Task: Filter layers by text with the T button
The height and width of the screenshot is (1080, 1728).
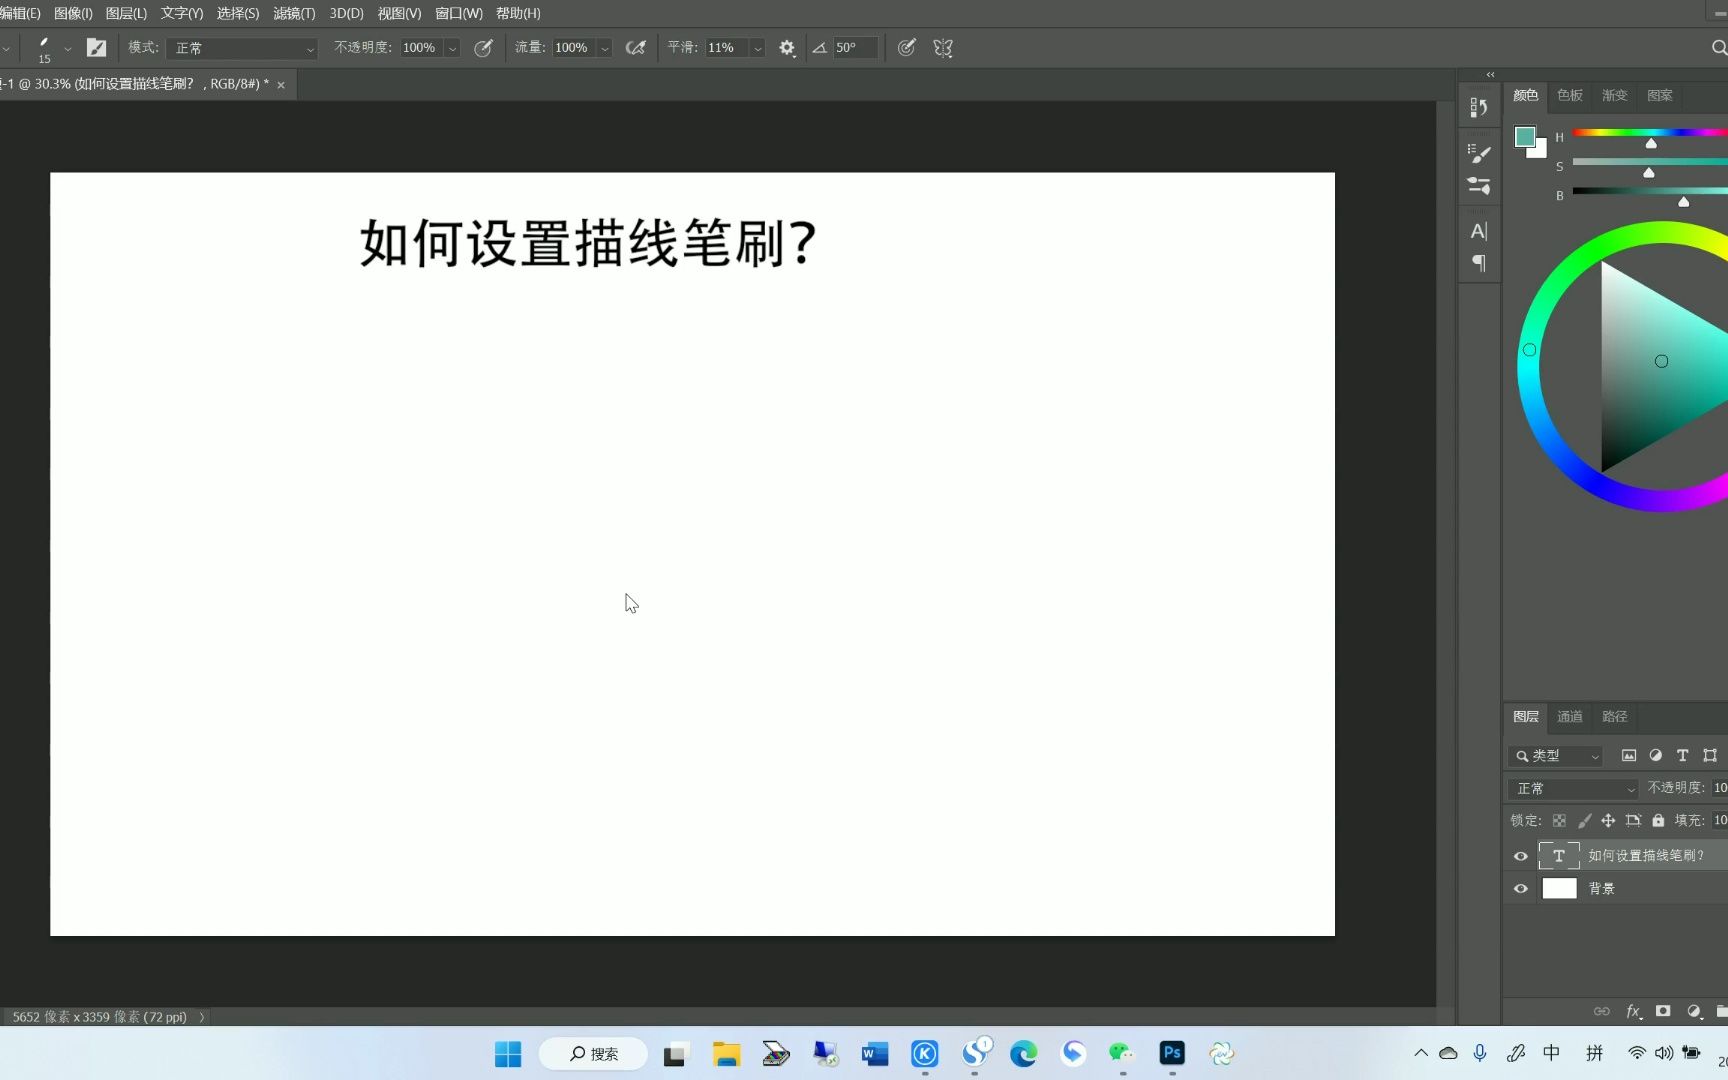Action: tap(1681, 756)
